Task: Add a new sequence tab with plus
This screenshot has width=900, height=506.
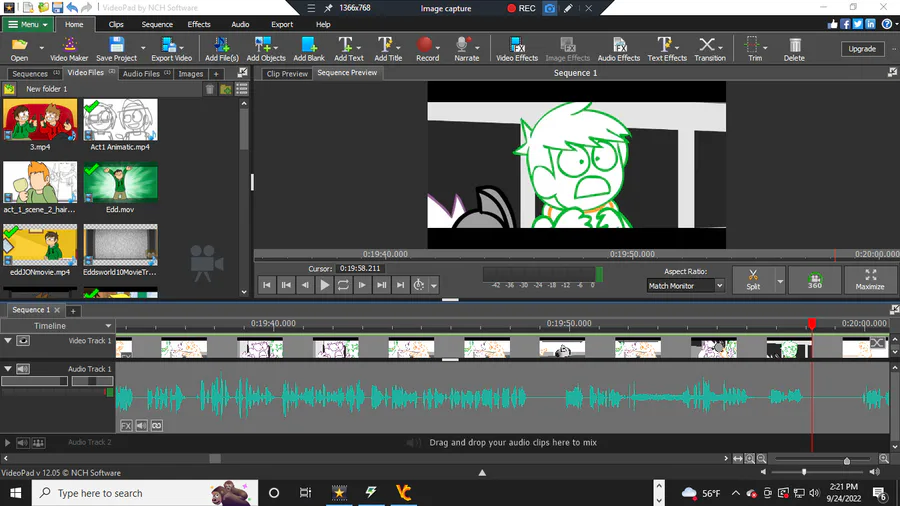Action: coord(73,311)
